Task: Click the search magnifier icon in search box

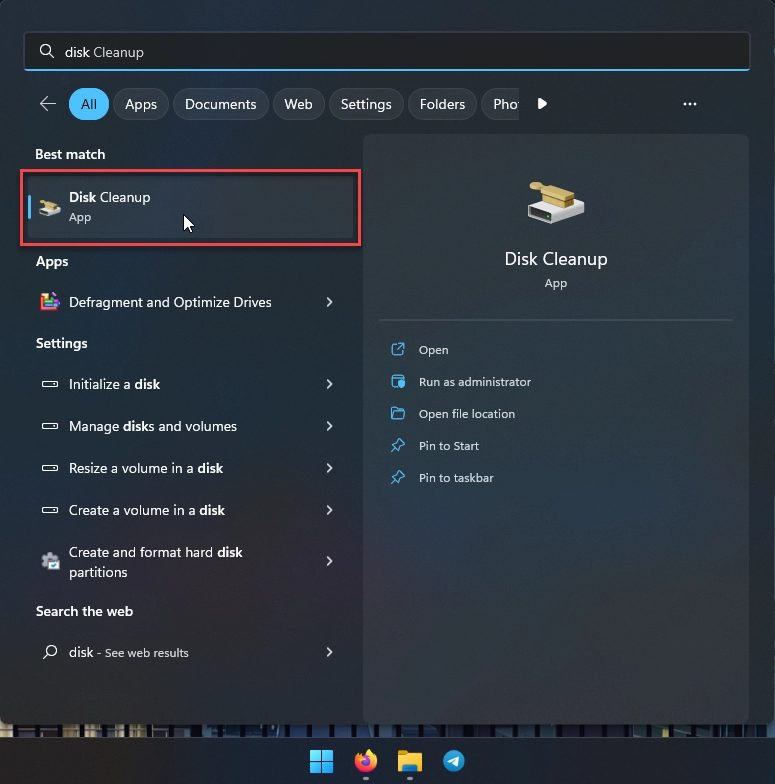Action: (46, 51)
